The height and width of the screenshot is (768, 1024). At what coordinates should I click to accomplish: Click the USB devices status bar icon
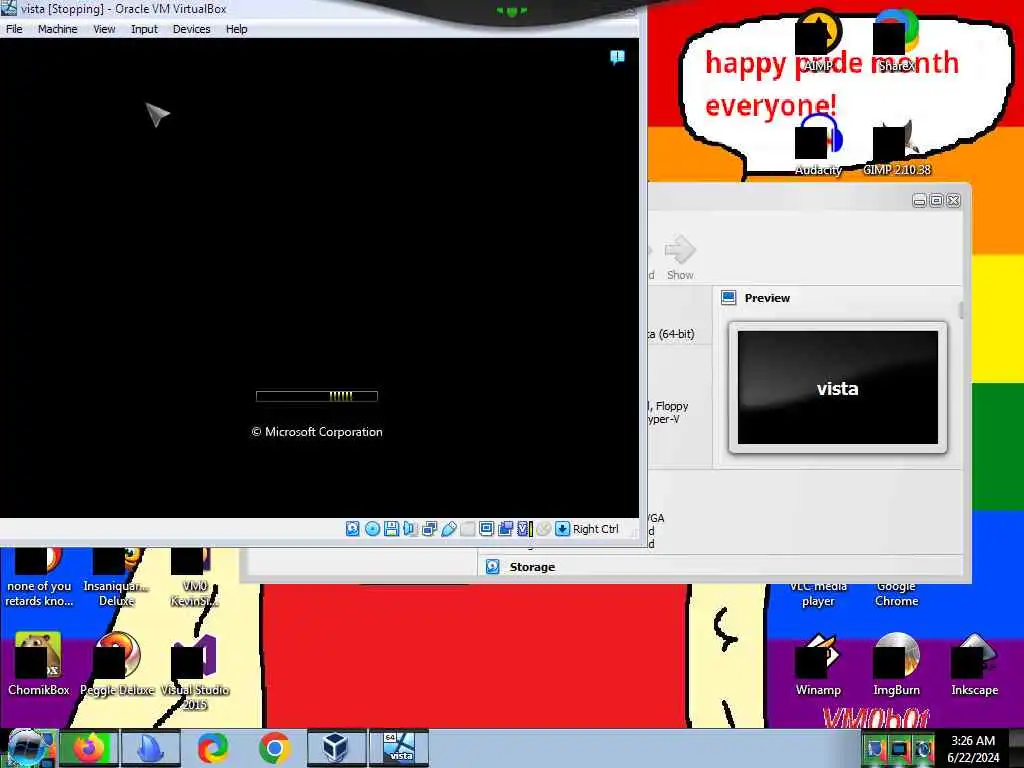point(449,529)
